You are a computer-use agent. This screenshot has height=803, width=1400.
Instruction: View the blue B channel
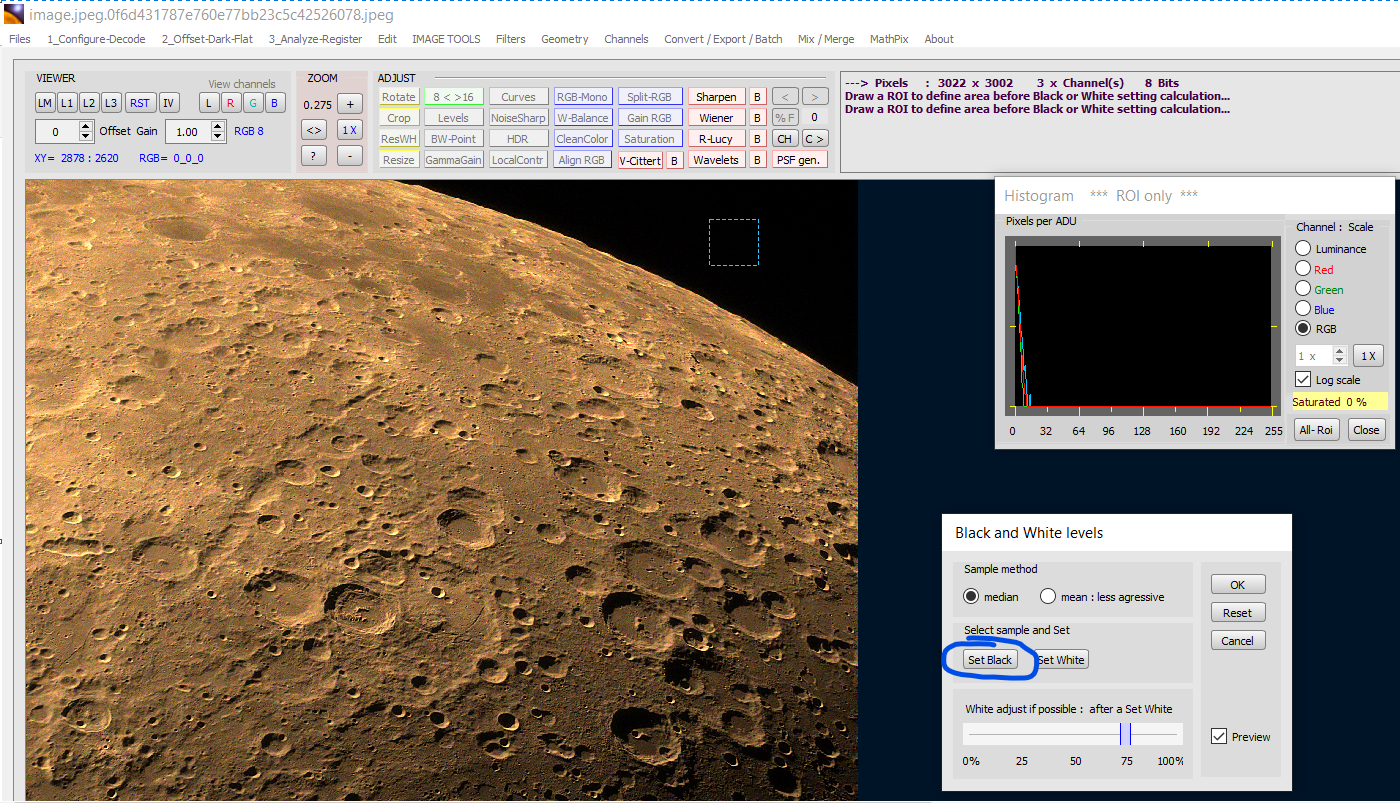coord(275,103)
